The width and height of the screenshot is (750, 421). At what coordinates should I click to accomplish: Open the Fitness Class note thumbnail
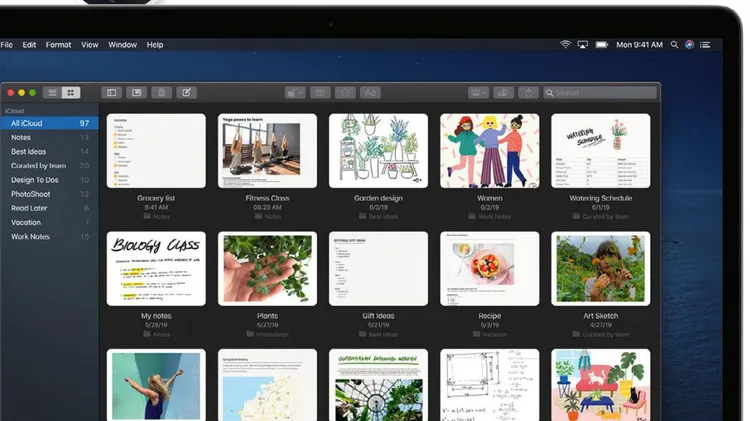click(x=267, y=151)
